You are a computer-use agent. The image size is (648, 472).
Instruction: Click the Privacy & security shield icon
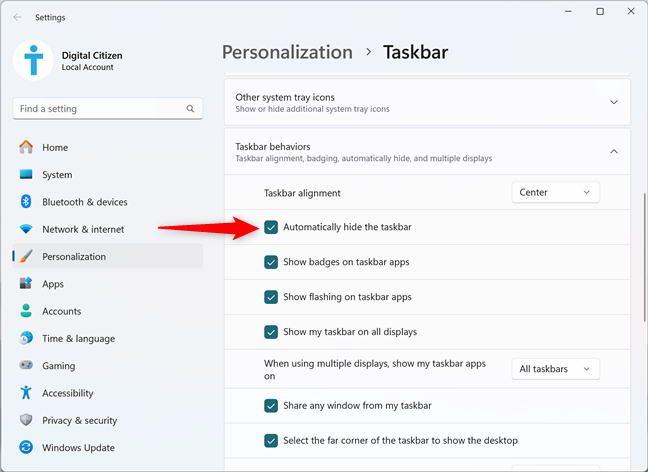26,420
